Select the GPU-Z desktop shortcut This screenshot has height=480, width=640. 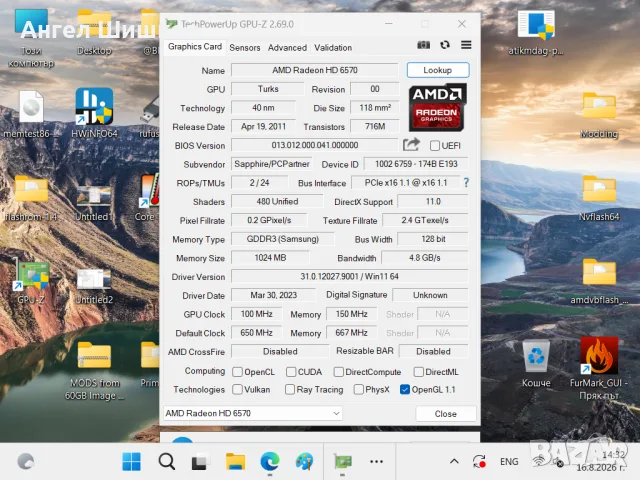[x=31, y=282]
